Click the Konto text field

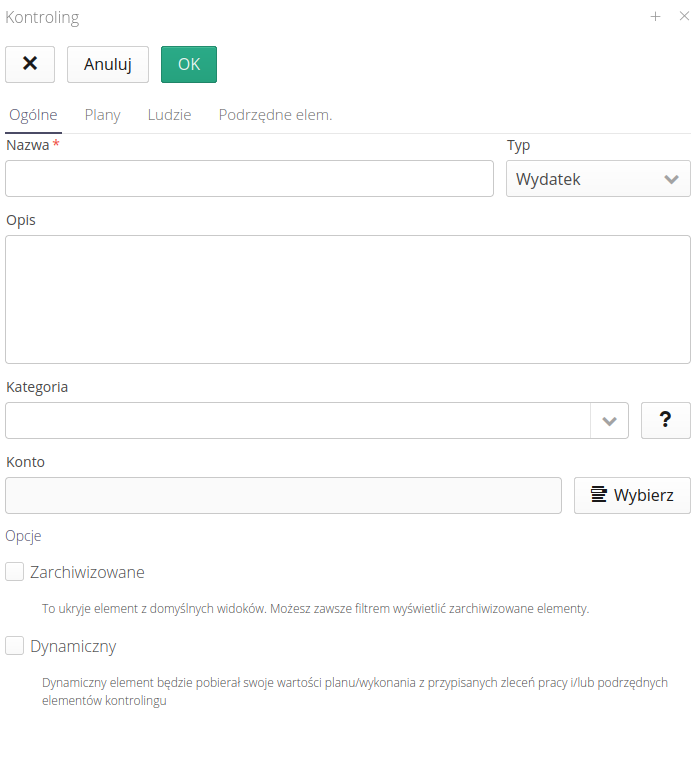(x=283, y=495)
